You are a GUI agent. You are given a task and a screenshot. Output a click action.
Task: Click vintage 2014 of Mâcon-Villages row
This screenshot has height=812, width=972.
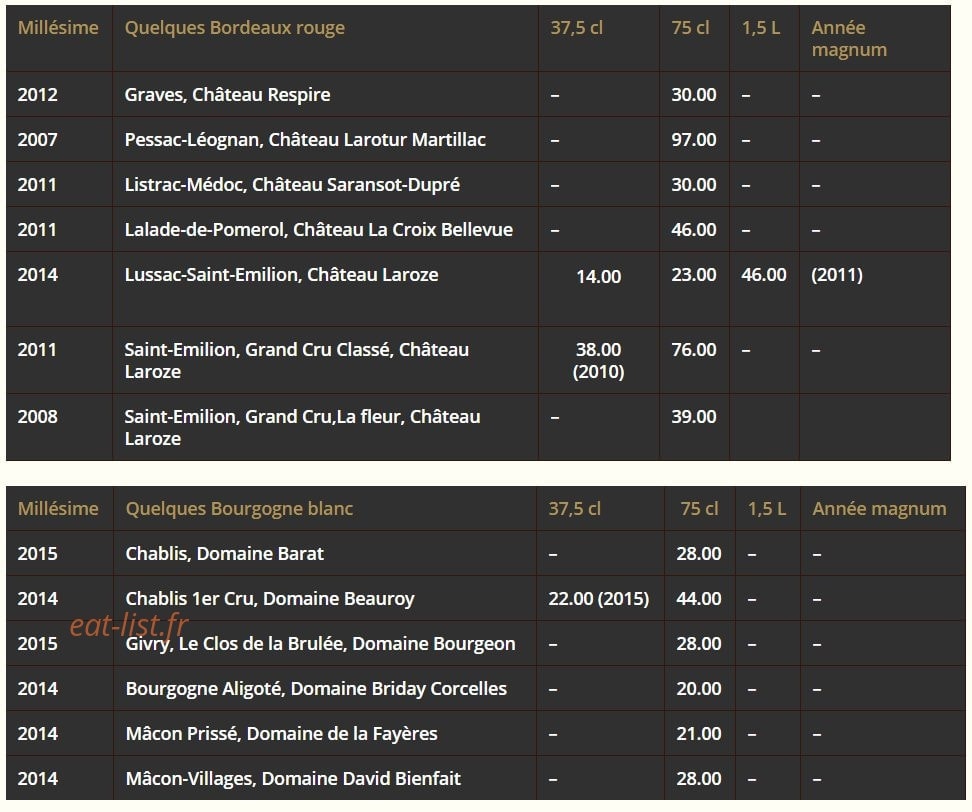coord(37,779)
